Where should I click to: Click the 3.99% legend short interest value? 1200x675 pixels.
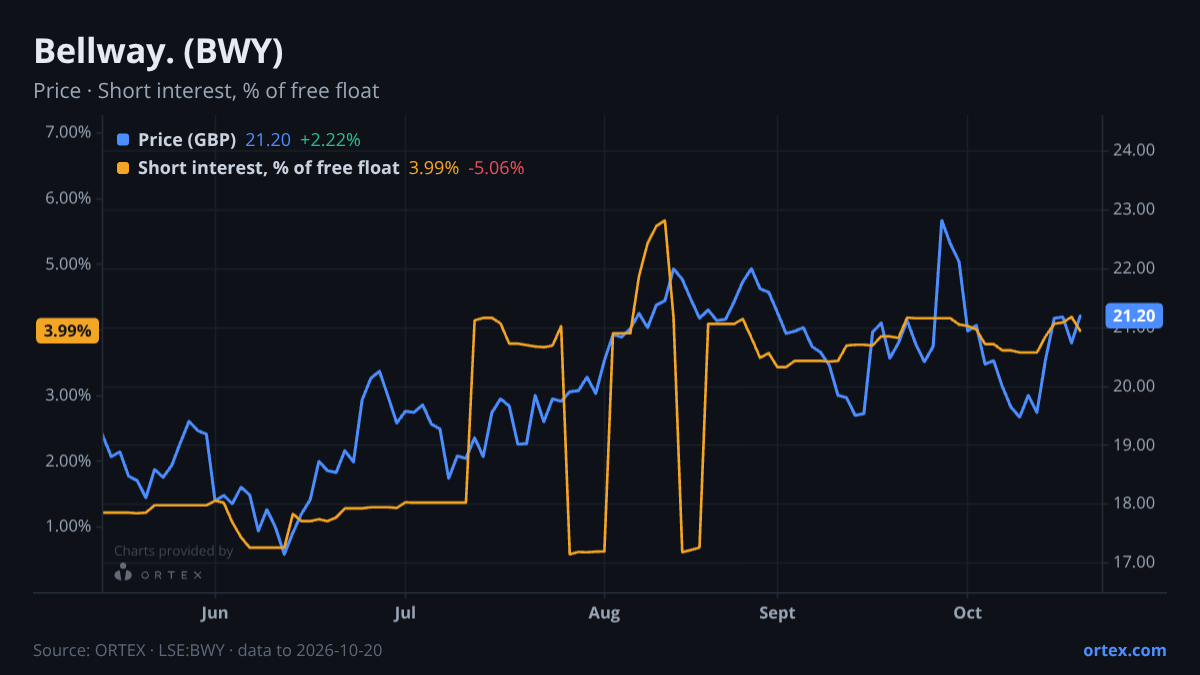tap(434, 168)
